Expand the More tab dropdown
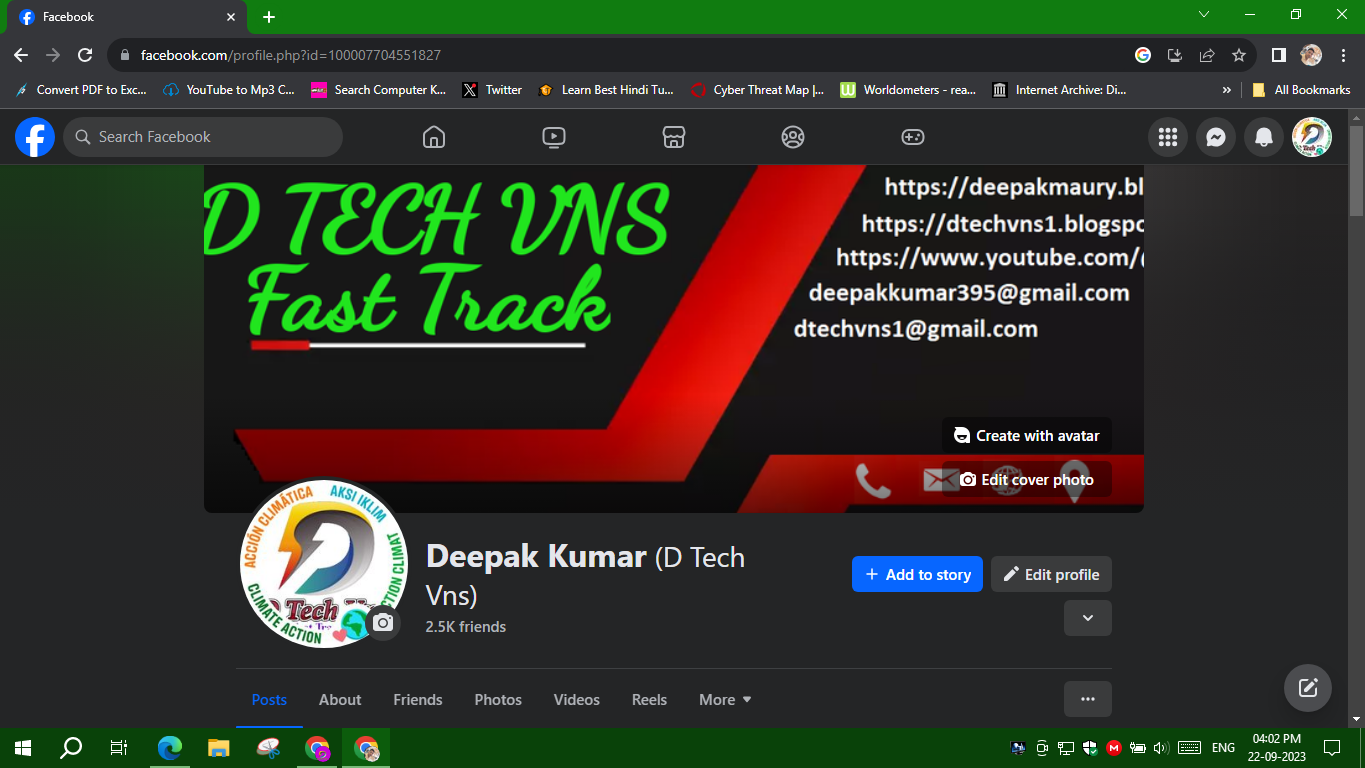Viewport: 1365px width, 768px height. point(725,700)
